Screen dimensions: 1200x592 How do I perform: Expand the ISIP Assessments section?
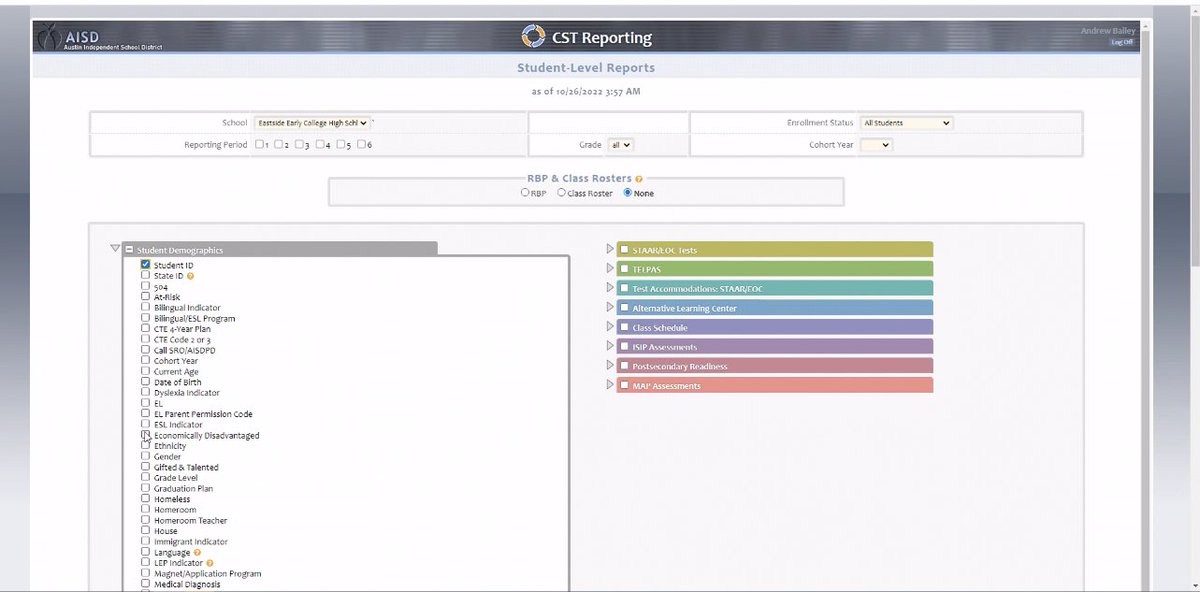tap(610, 346)
